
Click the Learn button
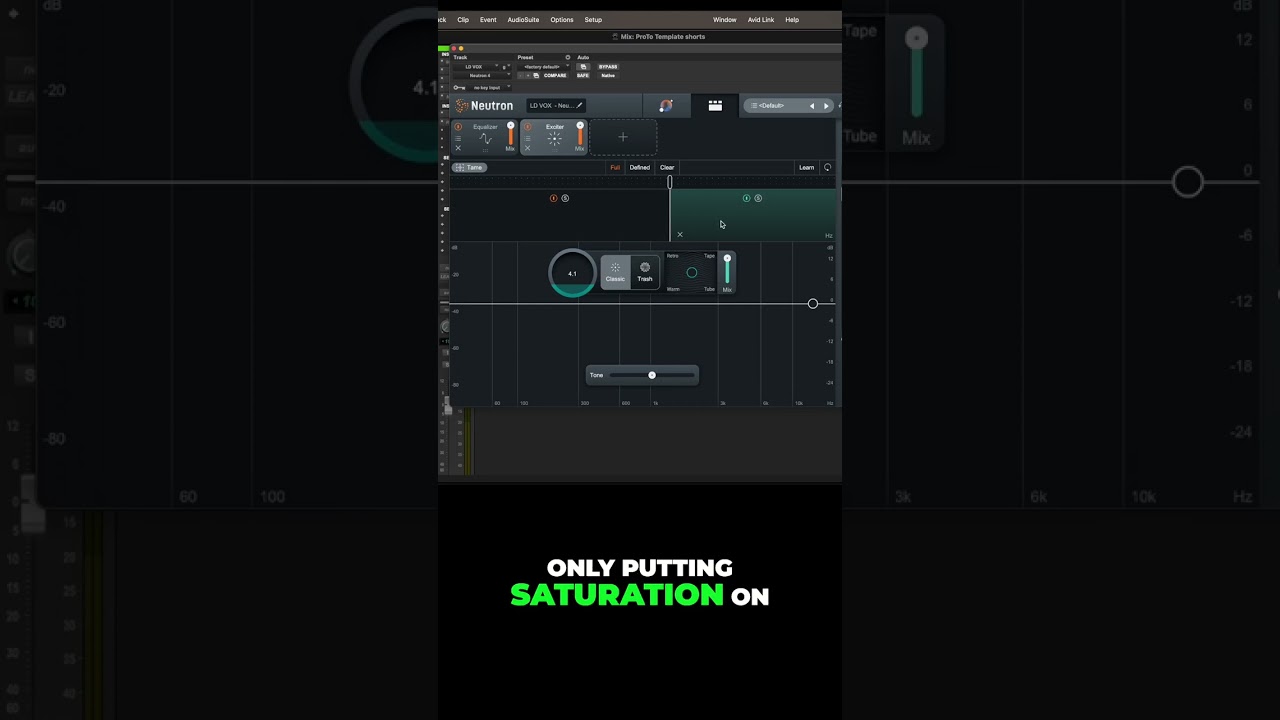pos(806,168)
